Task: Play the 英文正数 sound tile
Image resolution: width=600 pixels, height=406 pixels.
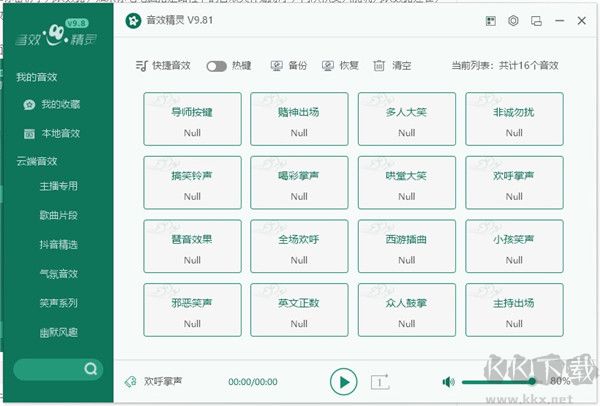Action: tap(299, 310)
